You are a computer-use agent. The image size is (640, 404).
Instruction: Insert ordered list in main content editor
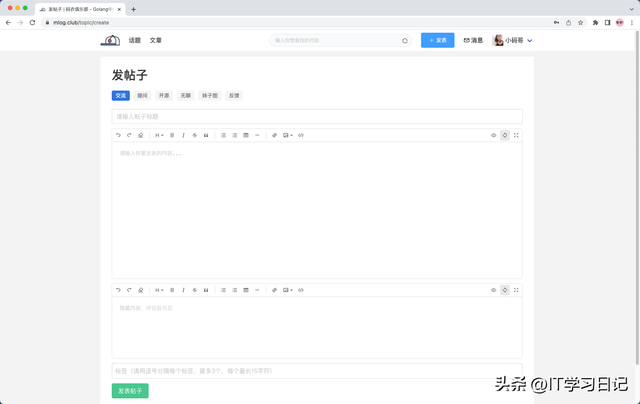235,135
